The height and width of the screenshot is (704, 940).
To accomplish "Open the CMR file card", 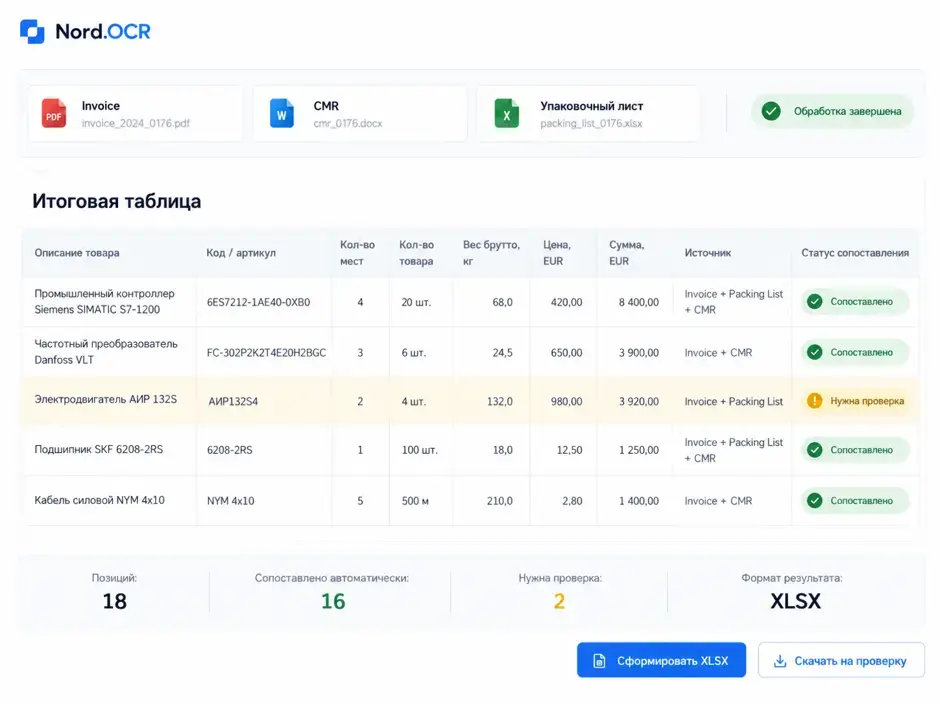I will pos(360,113).
